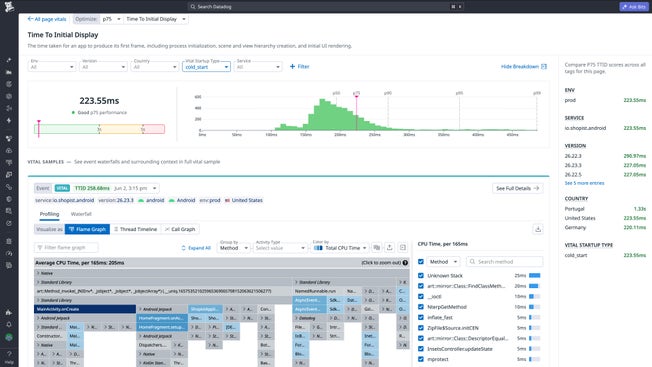The image size is (652, 367).
Task: Uncheck the InsetsController.updateState checkbox
Action: 421,349
